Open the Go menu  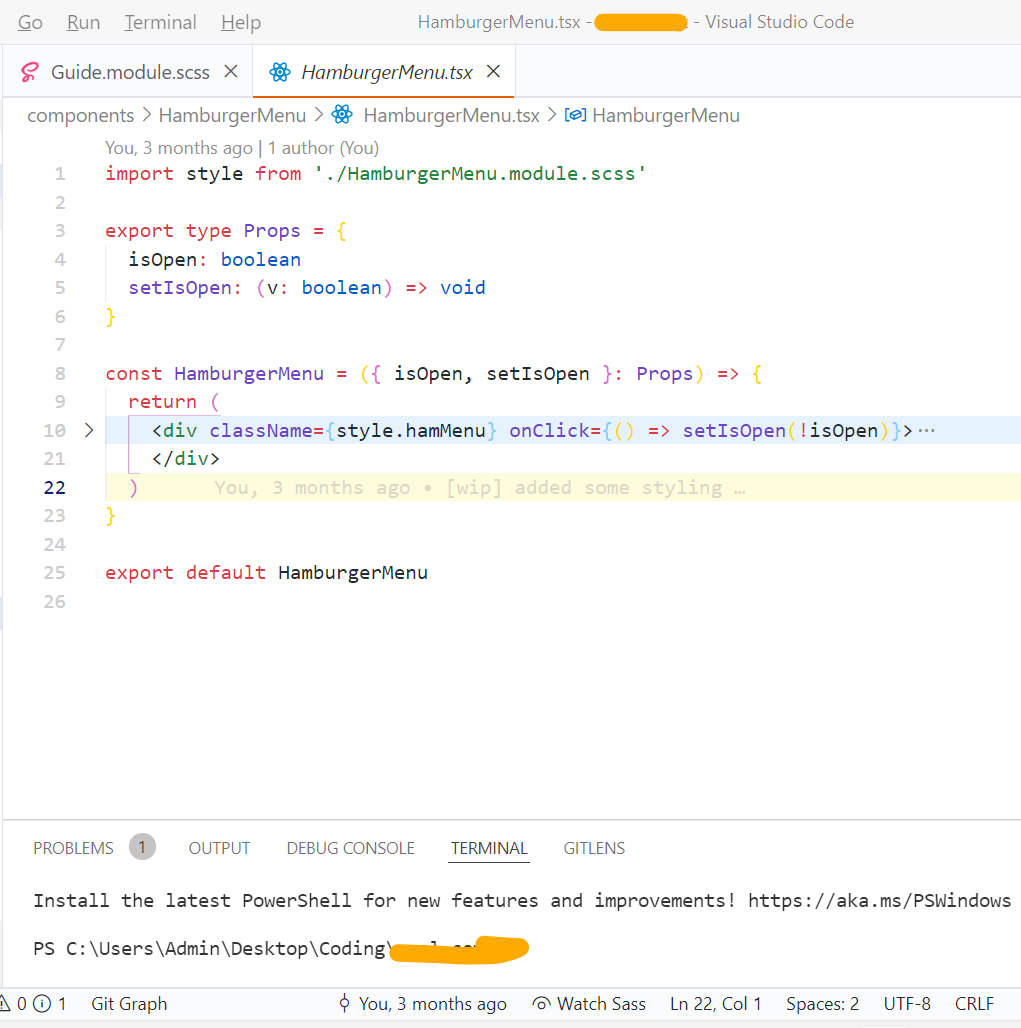coord(30,22)
